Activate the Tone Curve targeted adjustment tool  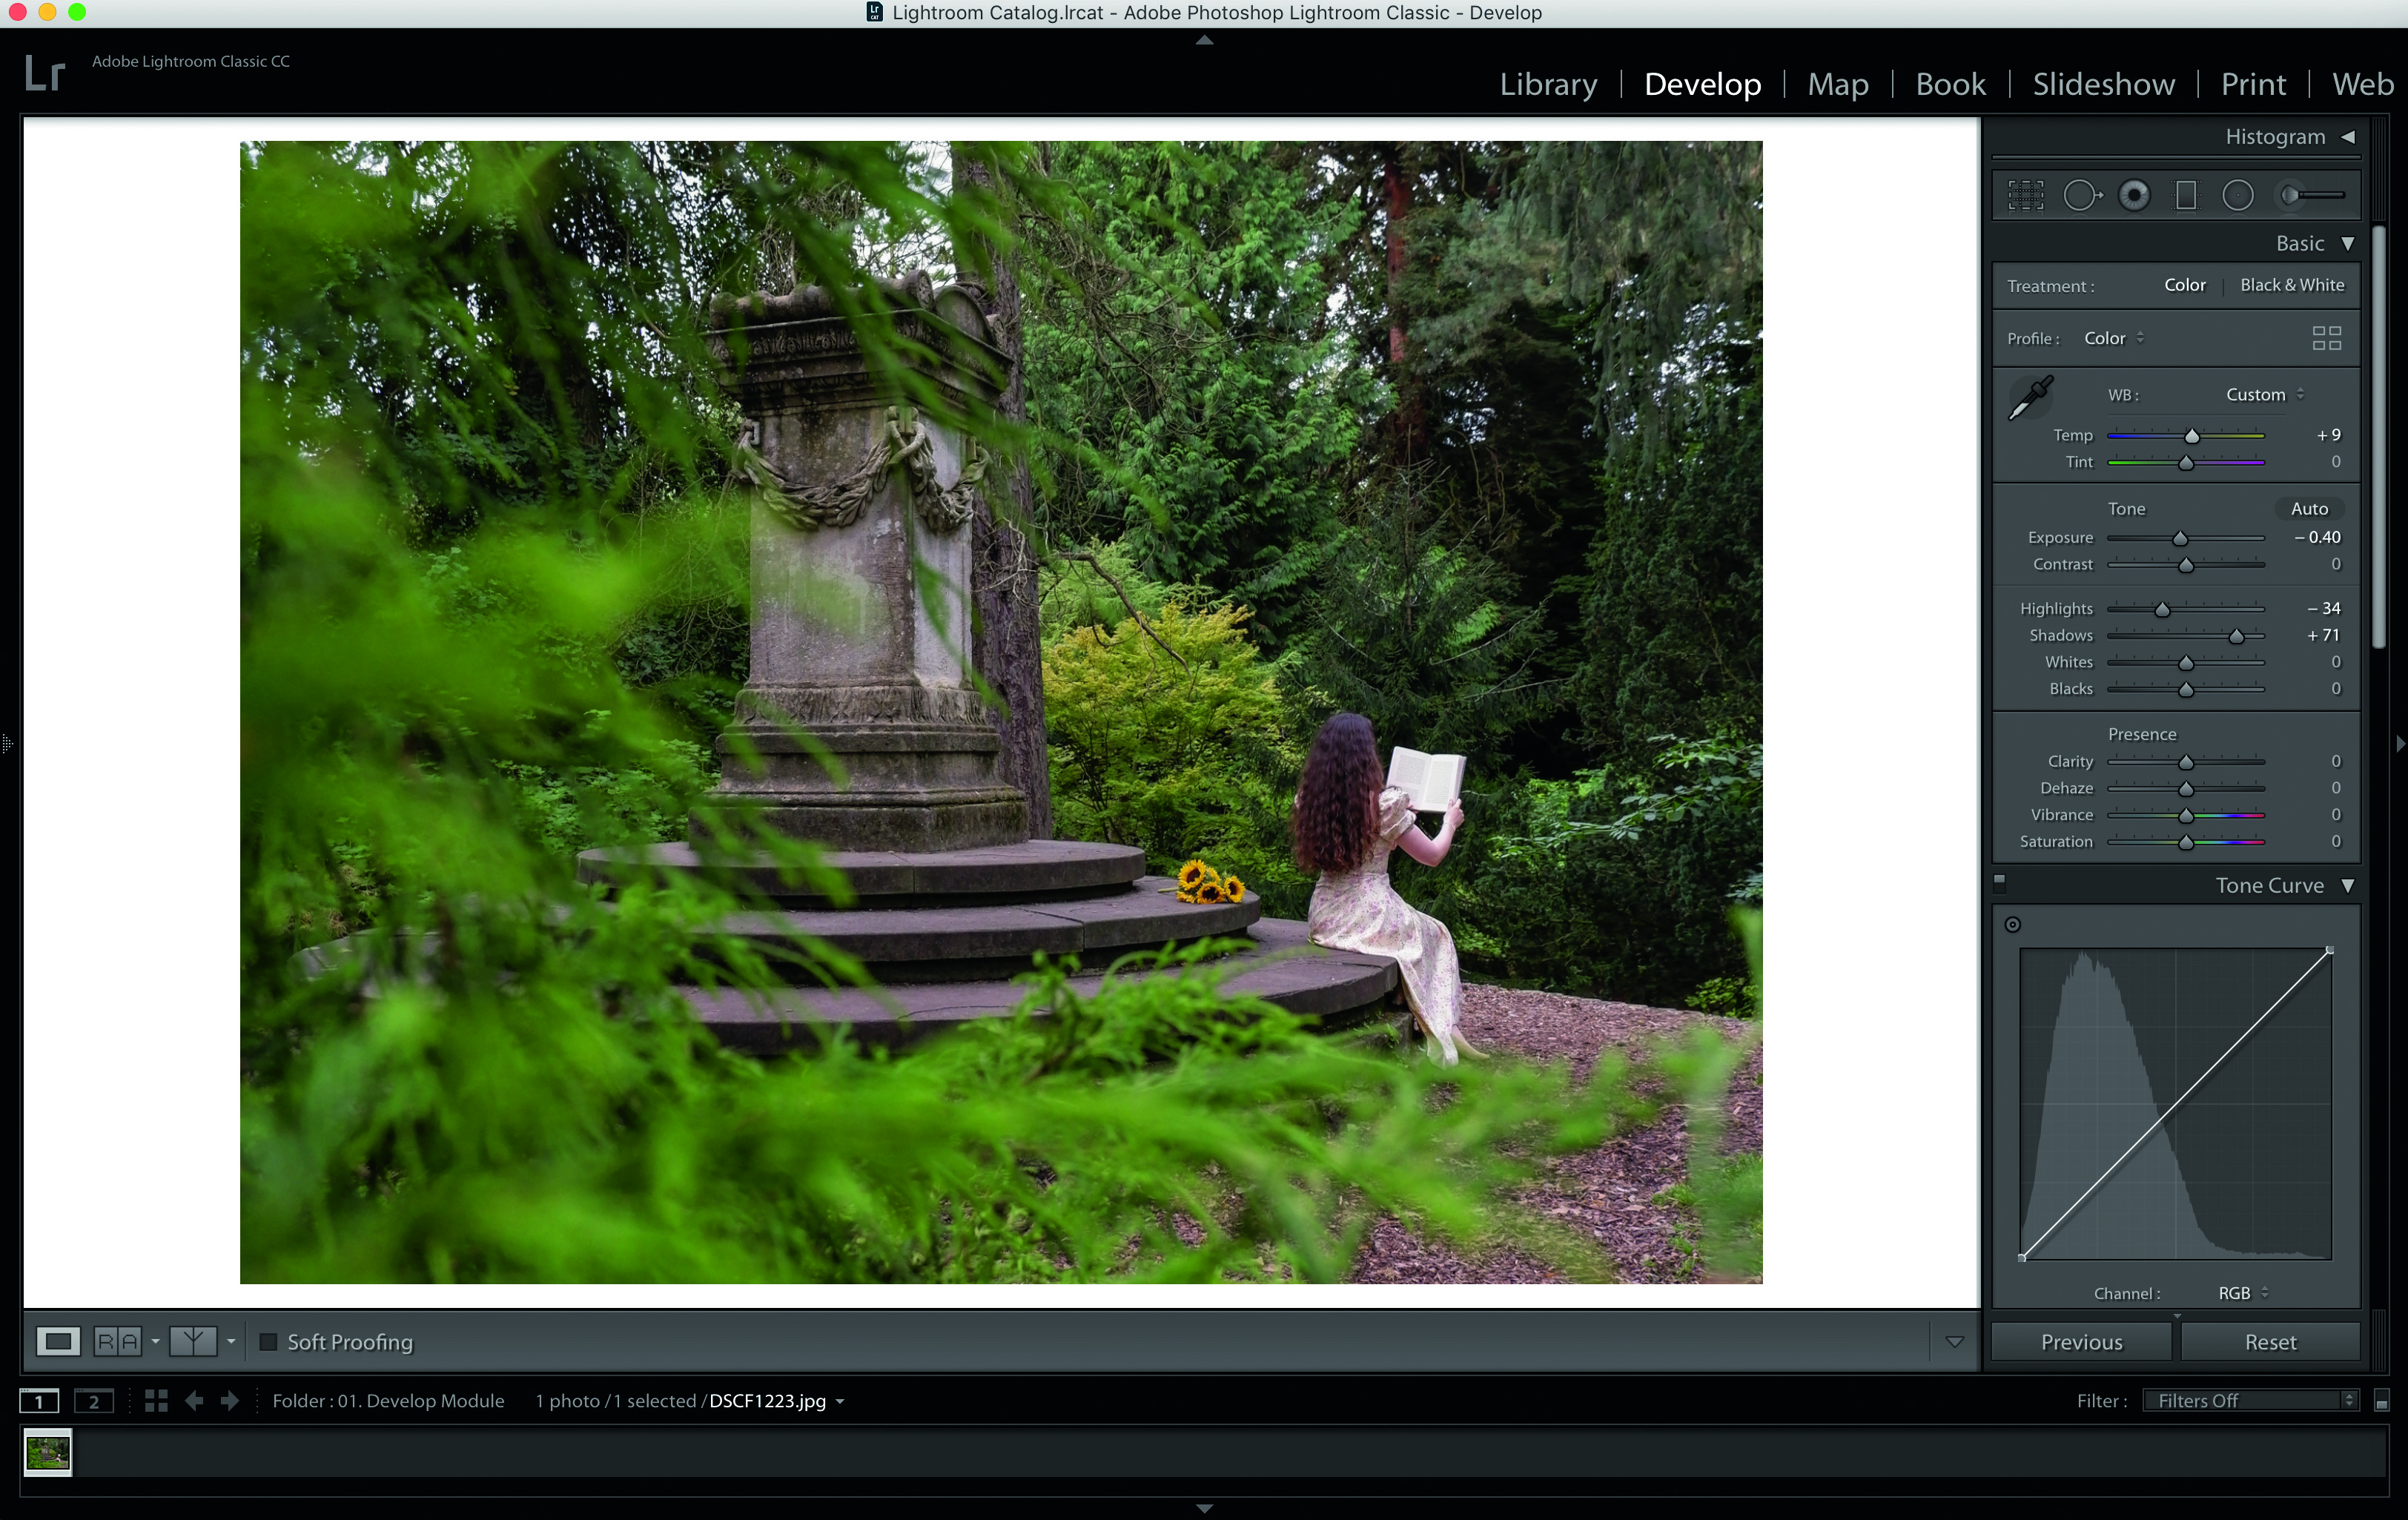[2013, 925]
